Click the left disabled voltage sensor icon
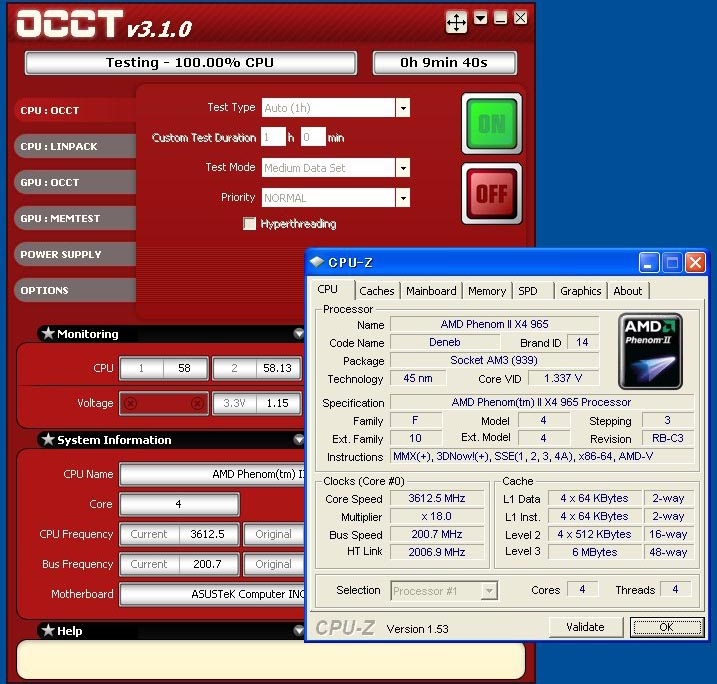The height and width of the screenshot is (684, 717). [130, 403]
